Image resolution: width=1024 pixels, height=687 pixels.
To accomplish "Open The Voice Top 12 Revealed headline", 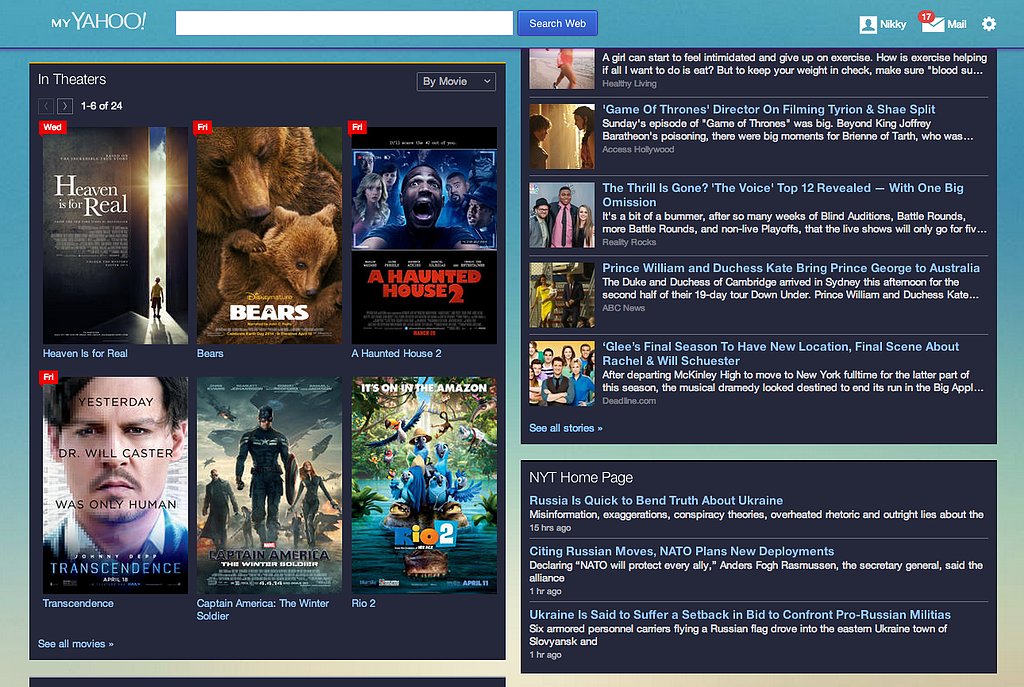I will point(782,195).
